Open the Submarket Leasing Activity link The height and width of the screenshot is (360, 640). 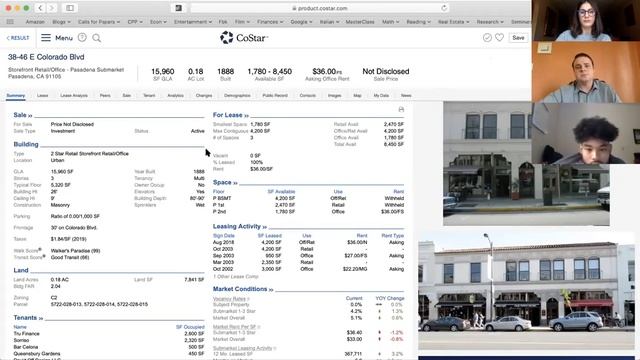(244, 348)
